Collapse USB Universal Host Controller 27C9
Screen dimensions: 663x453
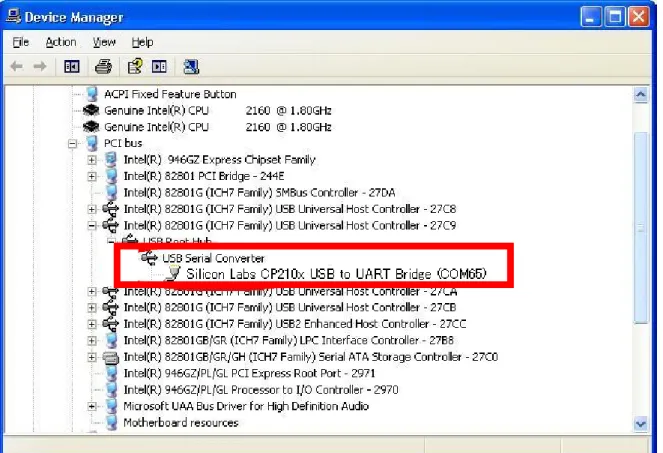coord(92,226)
